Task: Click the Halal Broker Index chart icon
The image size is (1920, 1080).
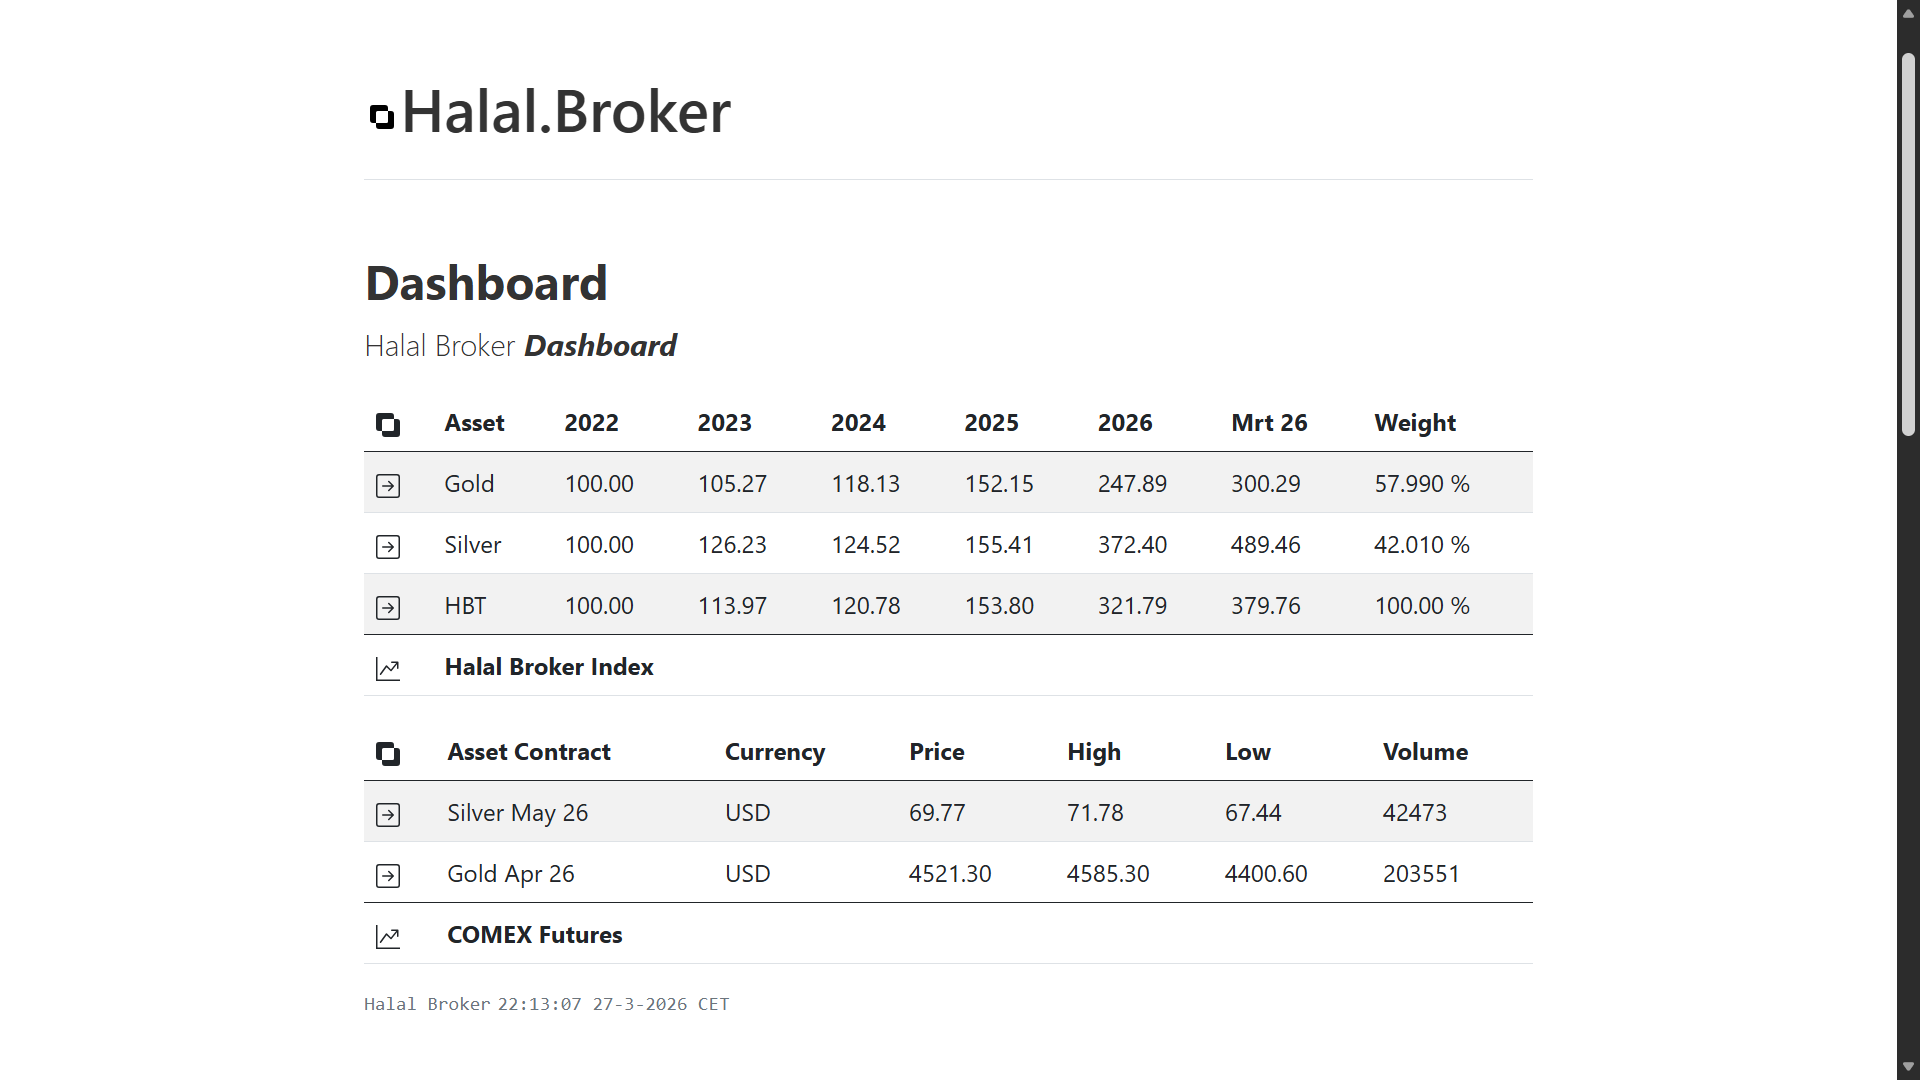Action: (x=388, y=669)
